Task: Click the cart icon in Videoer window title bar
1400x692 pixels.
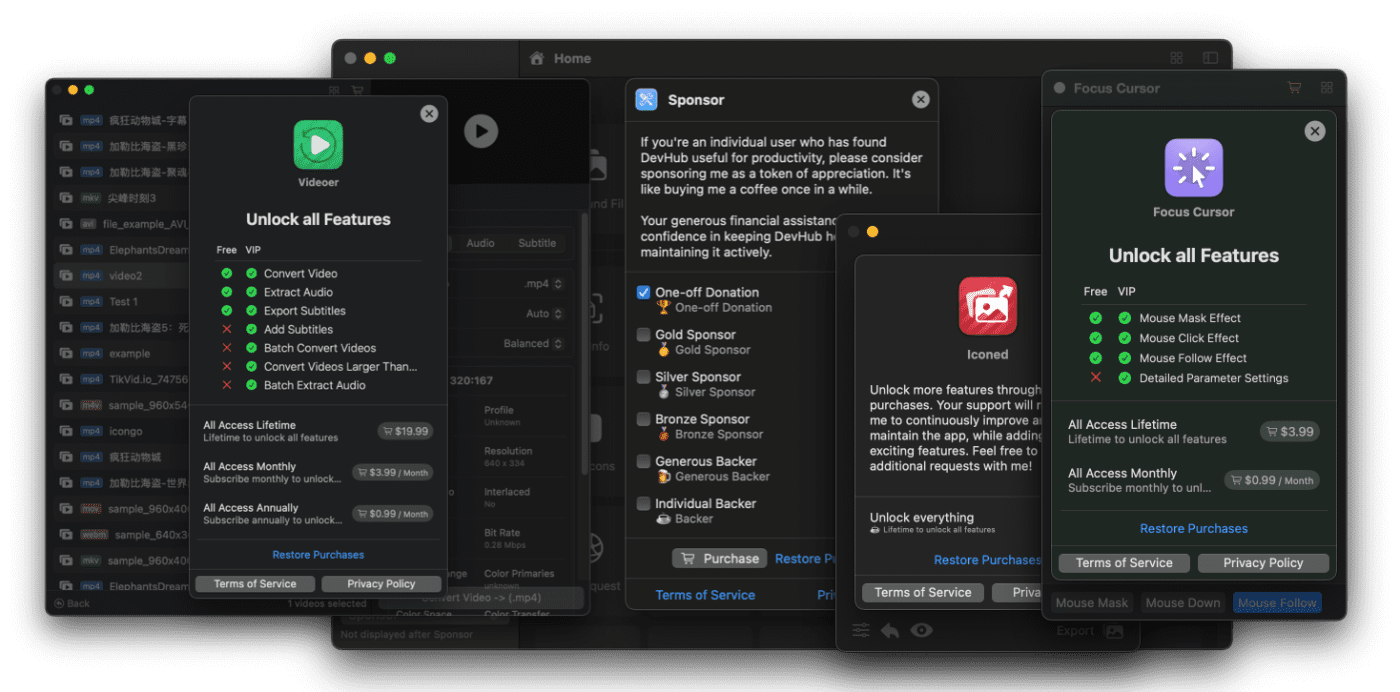Action: point(357,90)
